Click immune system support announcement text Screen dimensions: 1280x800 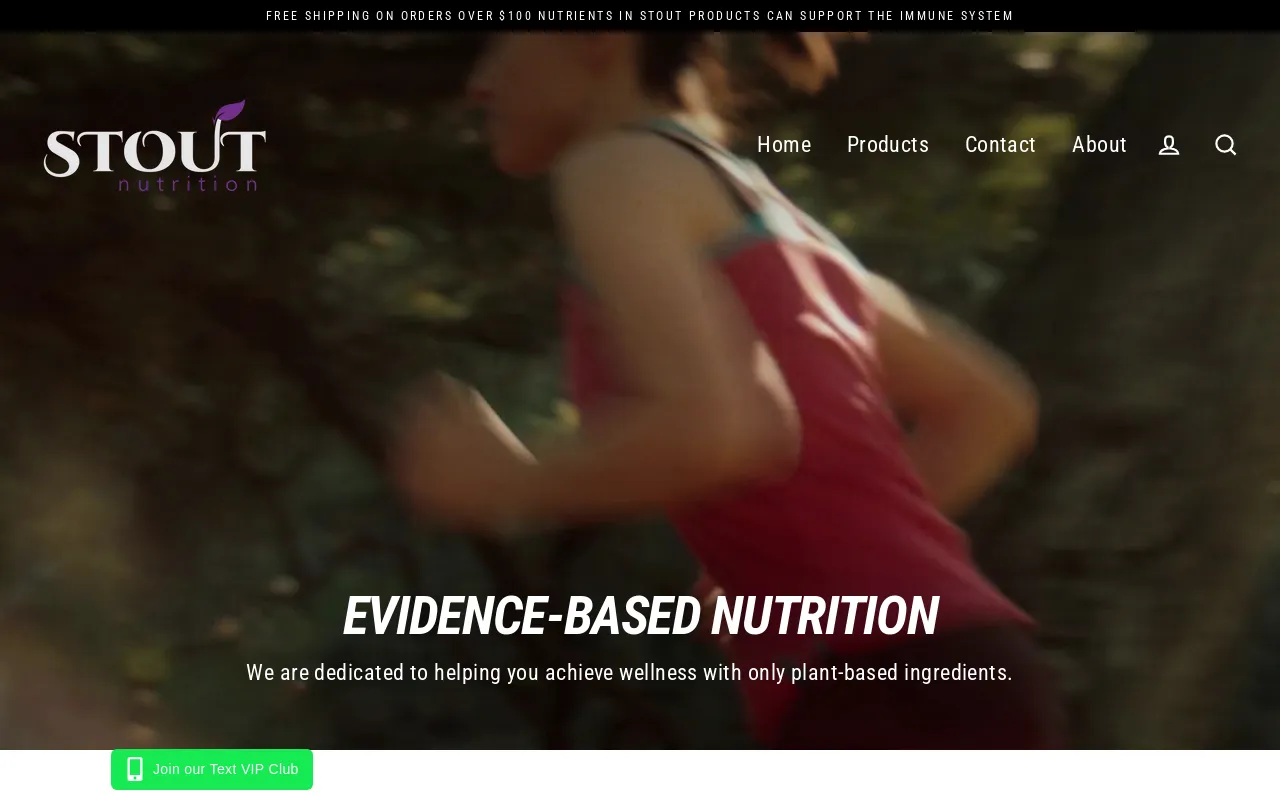point(776,16)
